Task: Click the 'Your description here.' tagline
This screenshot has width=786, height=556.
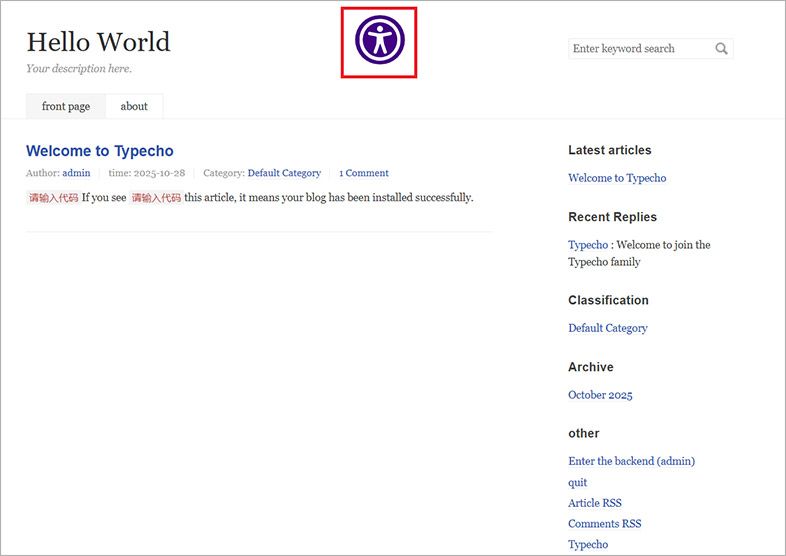Action: point(79,69)
